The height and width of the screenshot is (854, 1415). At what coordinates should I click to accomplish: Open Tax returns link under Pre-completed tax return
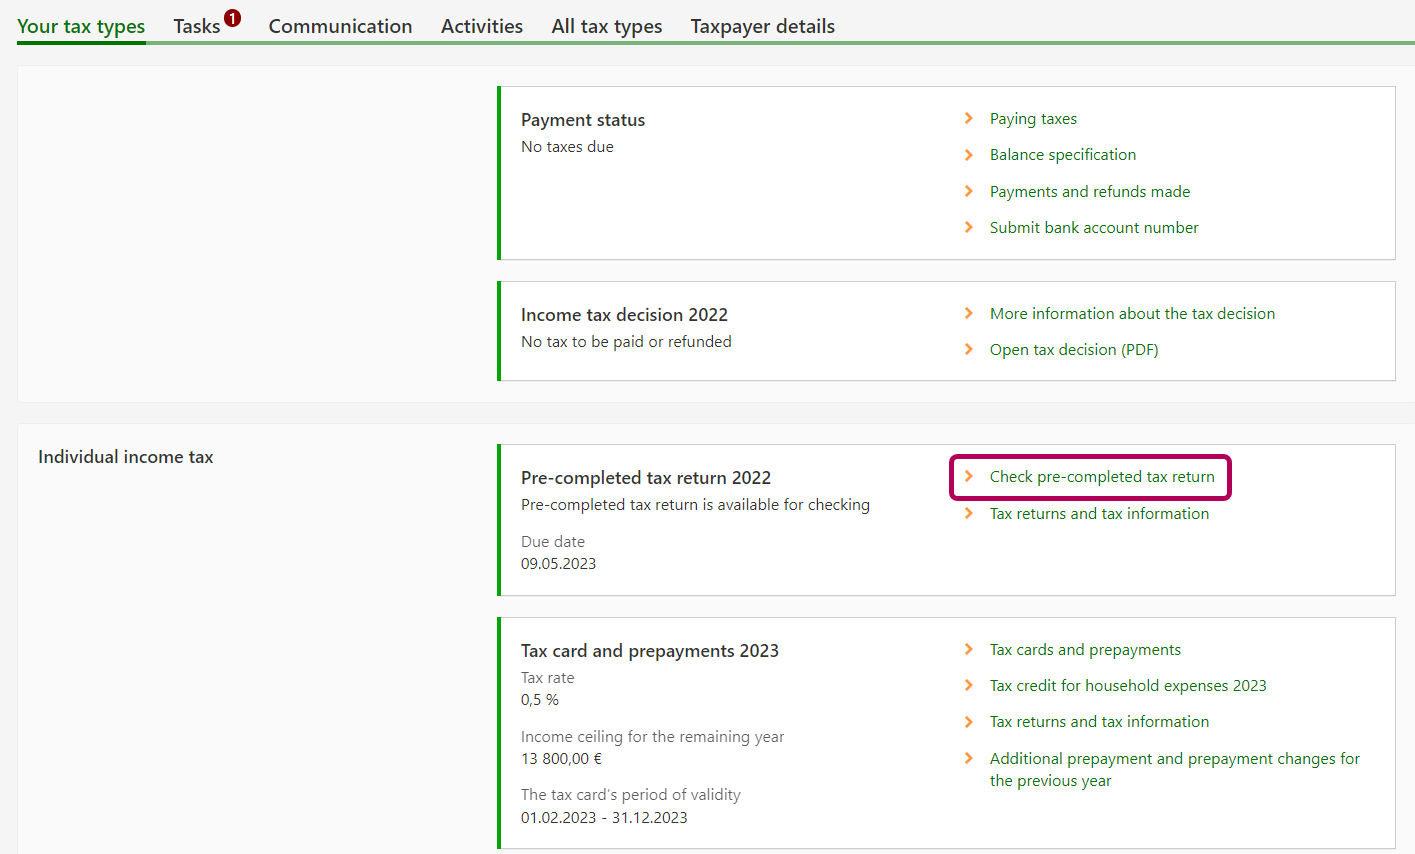pos(1099,513)
